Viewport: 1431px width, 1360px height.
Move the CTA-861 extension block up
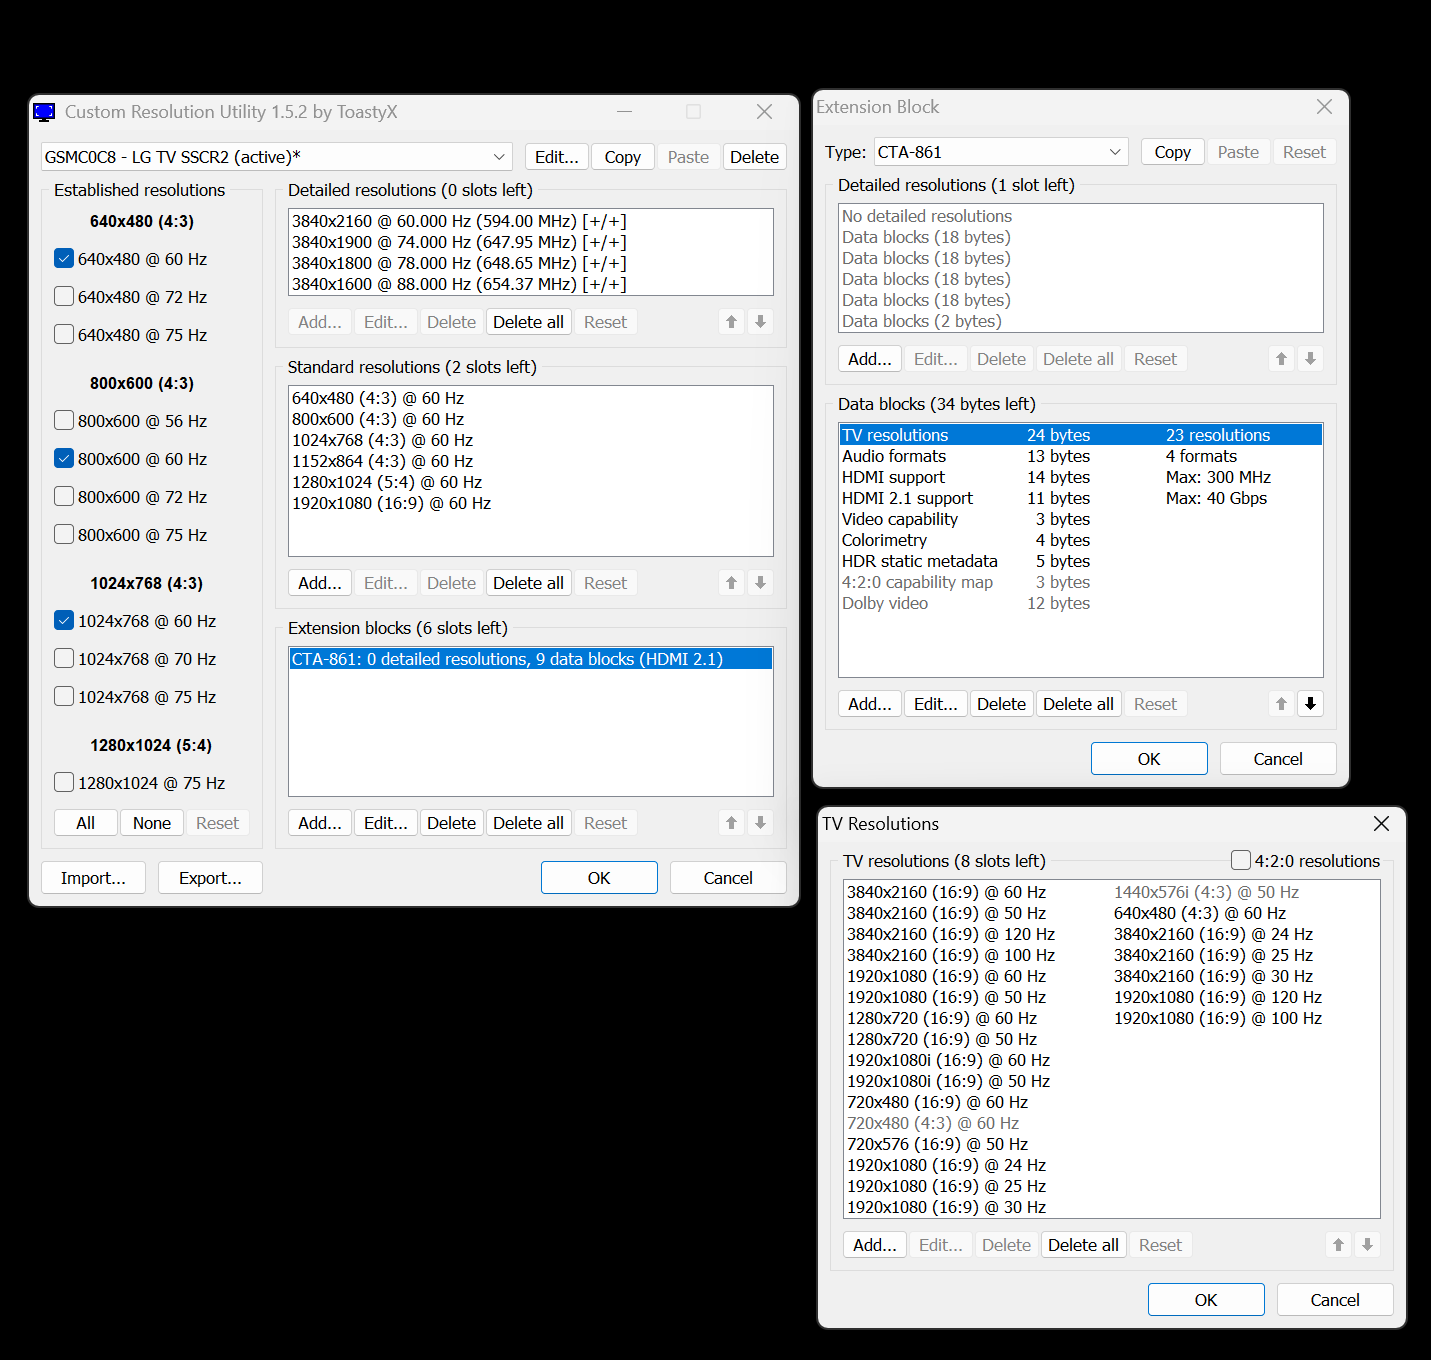(731, 822)
